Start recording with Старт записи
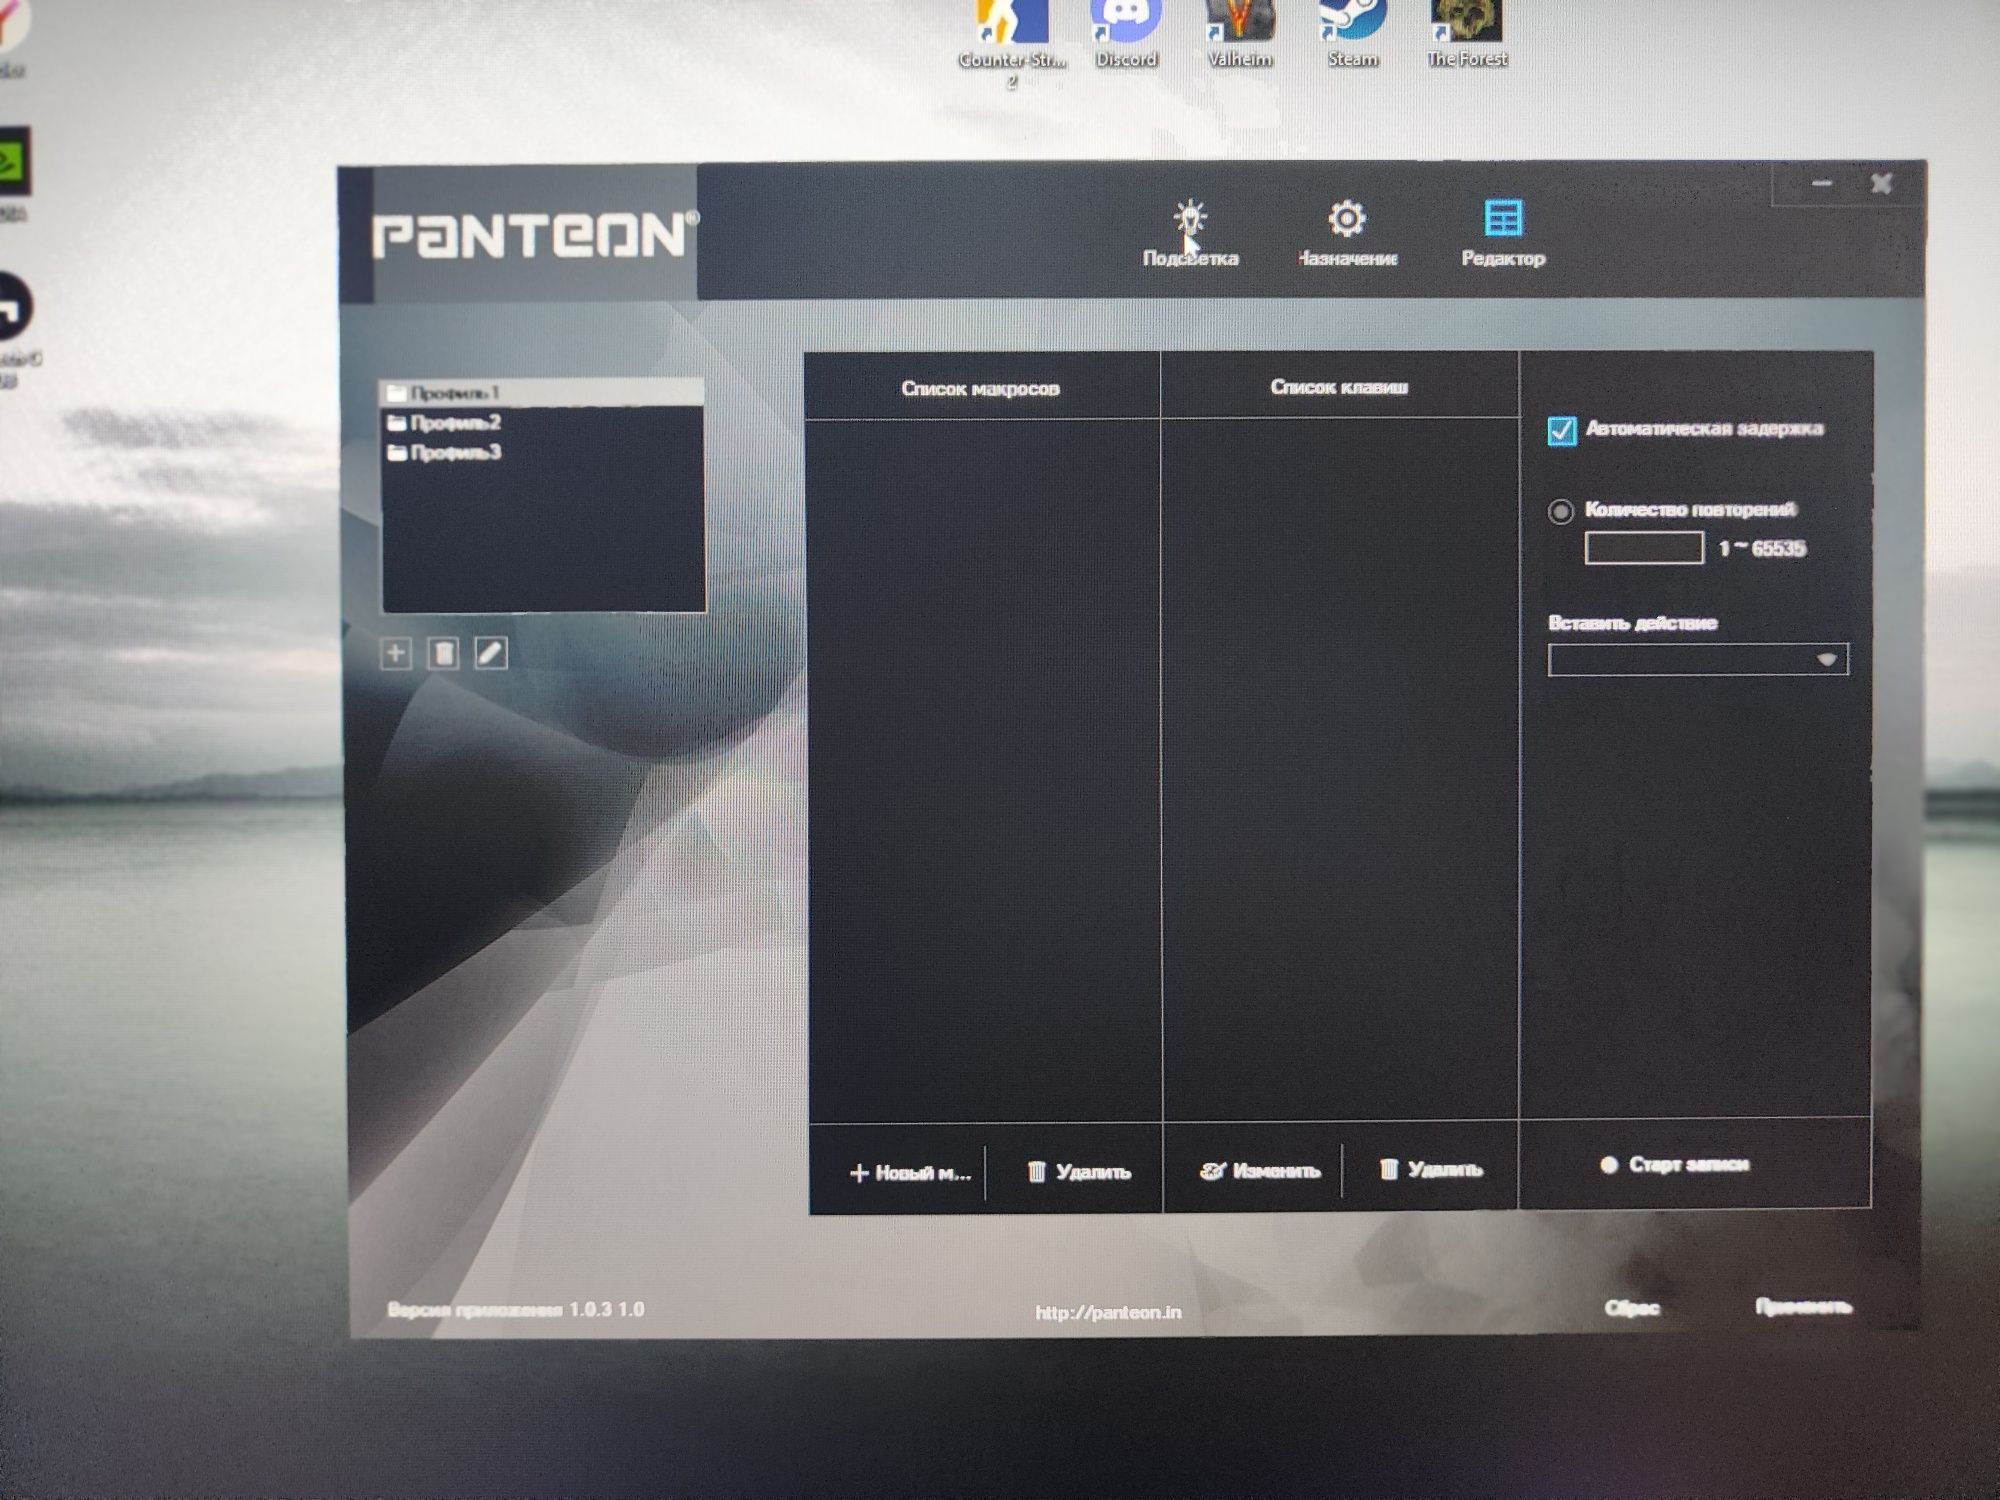The height and width of the screenshot is (1500, 2000). (1675, 1164)
